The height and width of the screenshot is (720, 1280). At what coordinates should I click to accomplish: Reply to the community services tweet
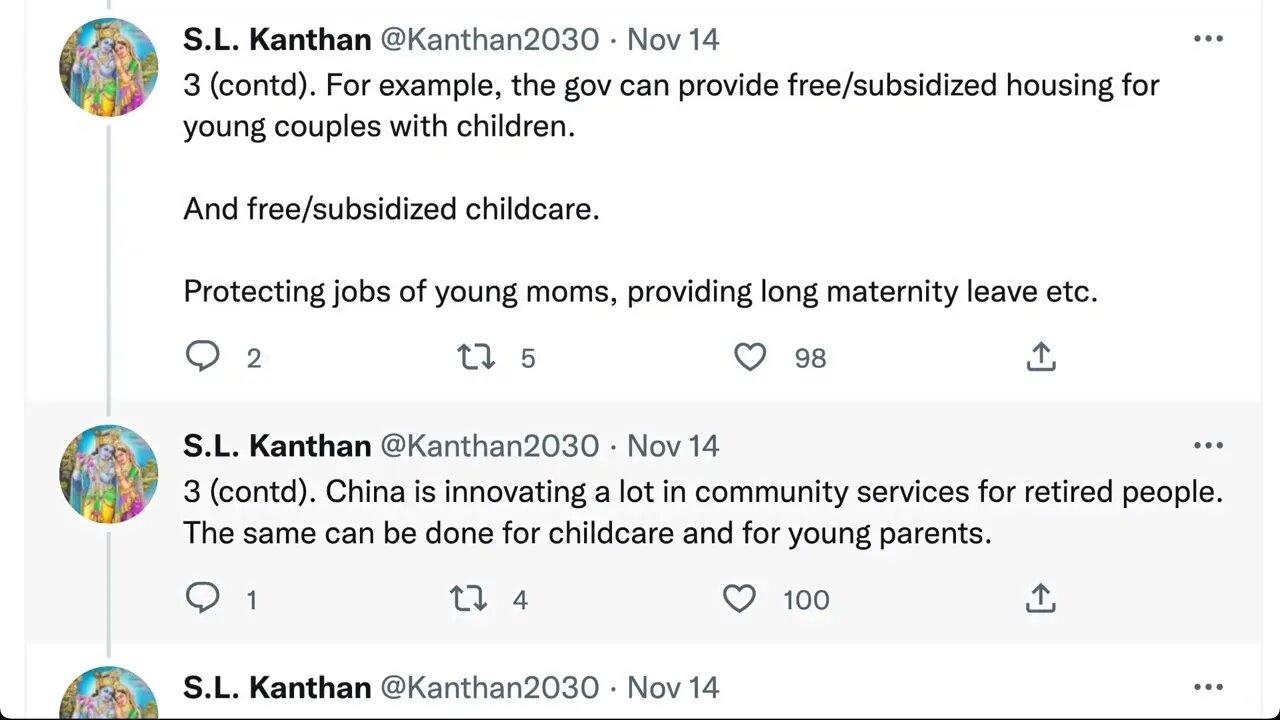coord(203,598)
